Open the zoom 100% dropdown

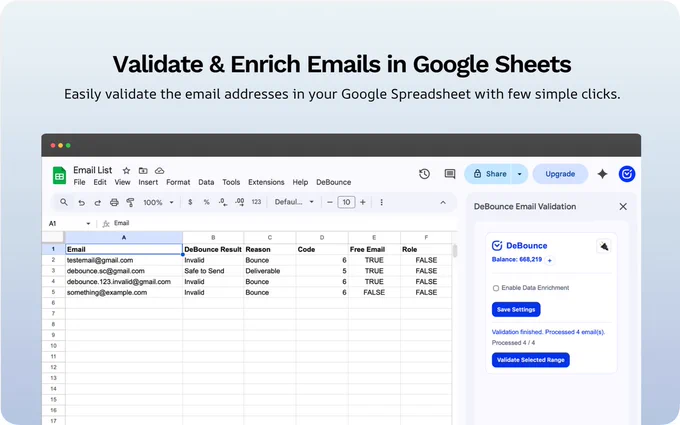158,203
